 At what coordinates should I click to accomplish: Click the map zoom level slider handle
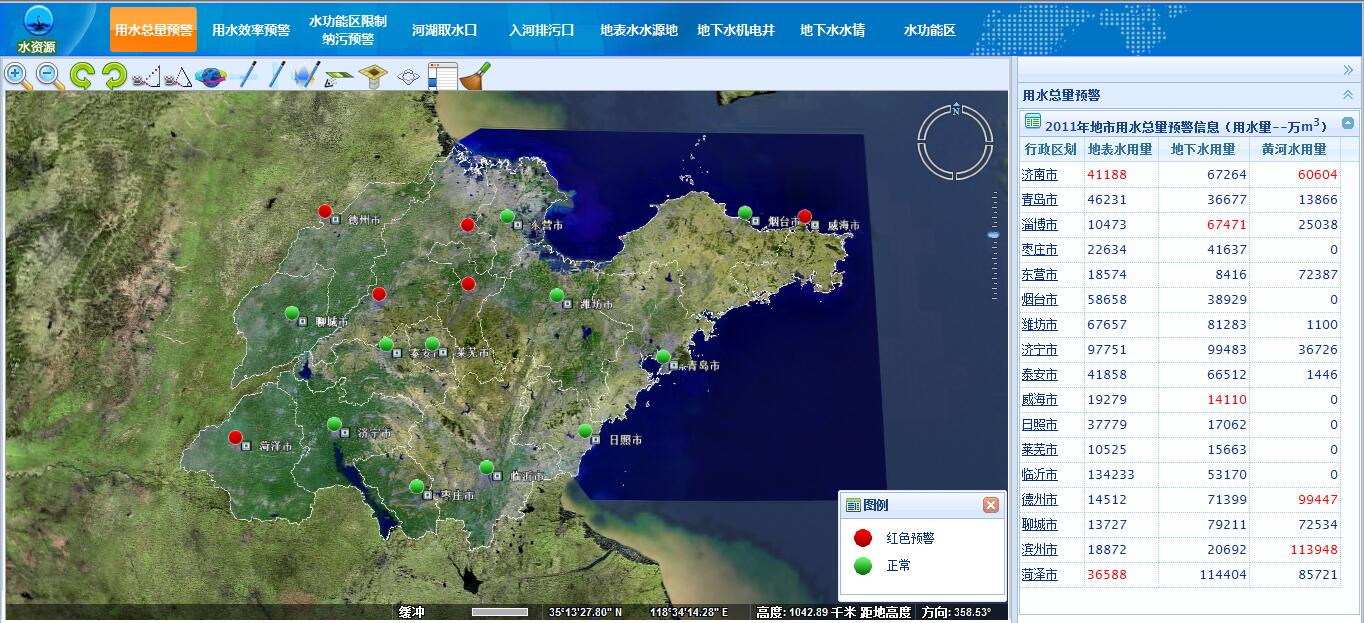tap(993, 235)
